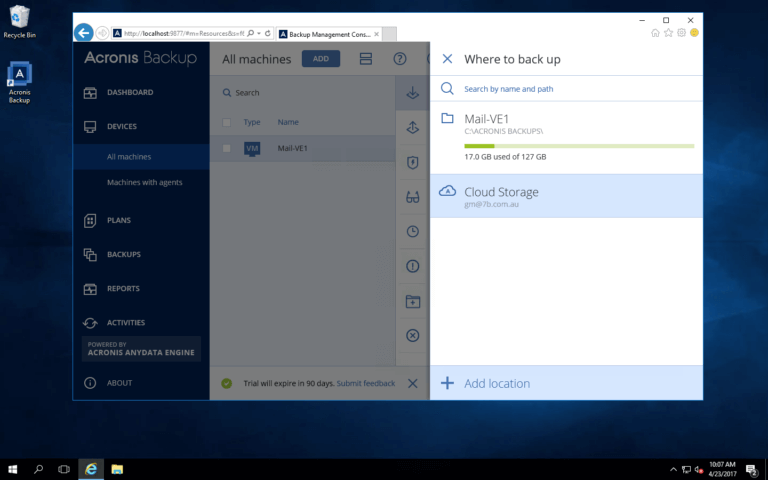Select All machines in sidebar
768x480 pixels.
click(x=141, y=157)
